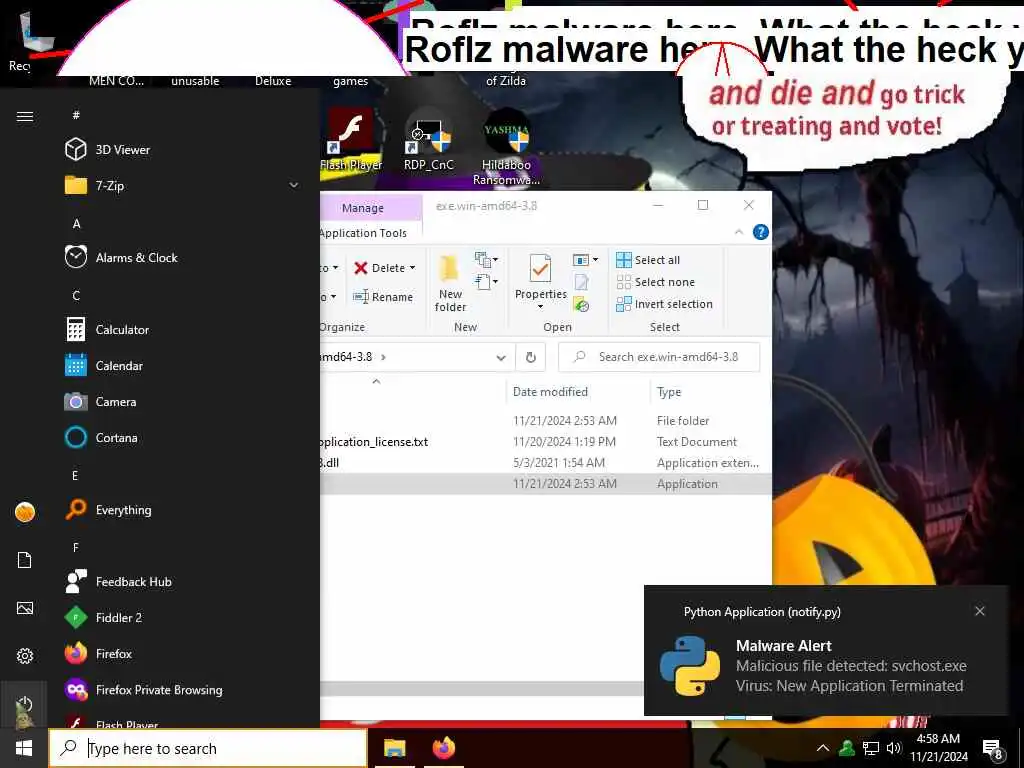Click the Start menu hamburger expand button
The height and width of the screenshot is (768, 1024).
point(25,116)
